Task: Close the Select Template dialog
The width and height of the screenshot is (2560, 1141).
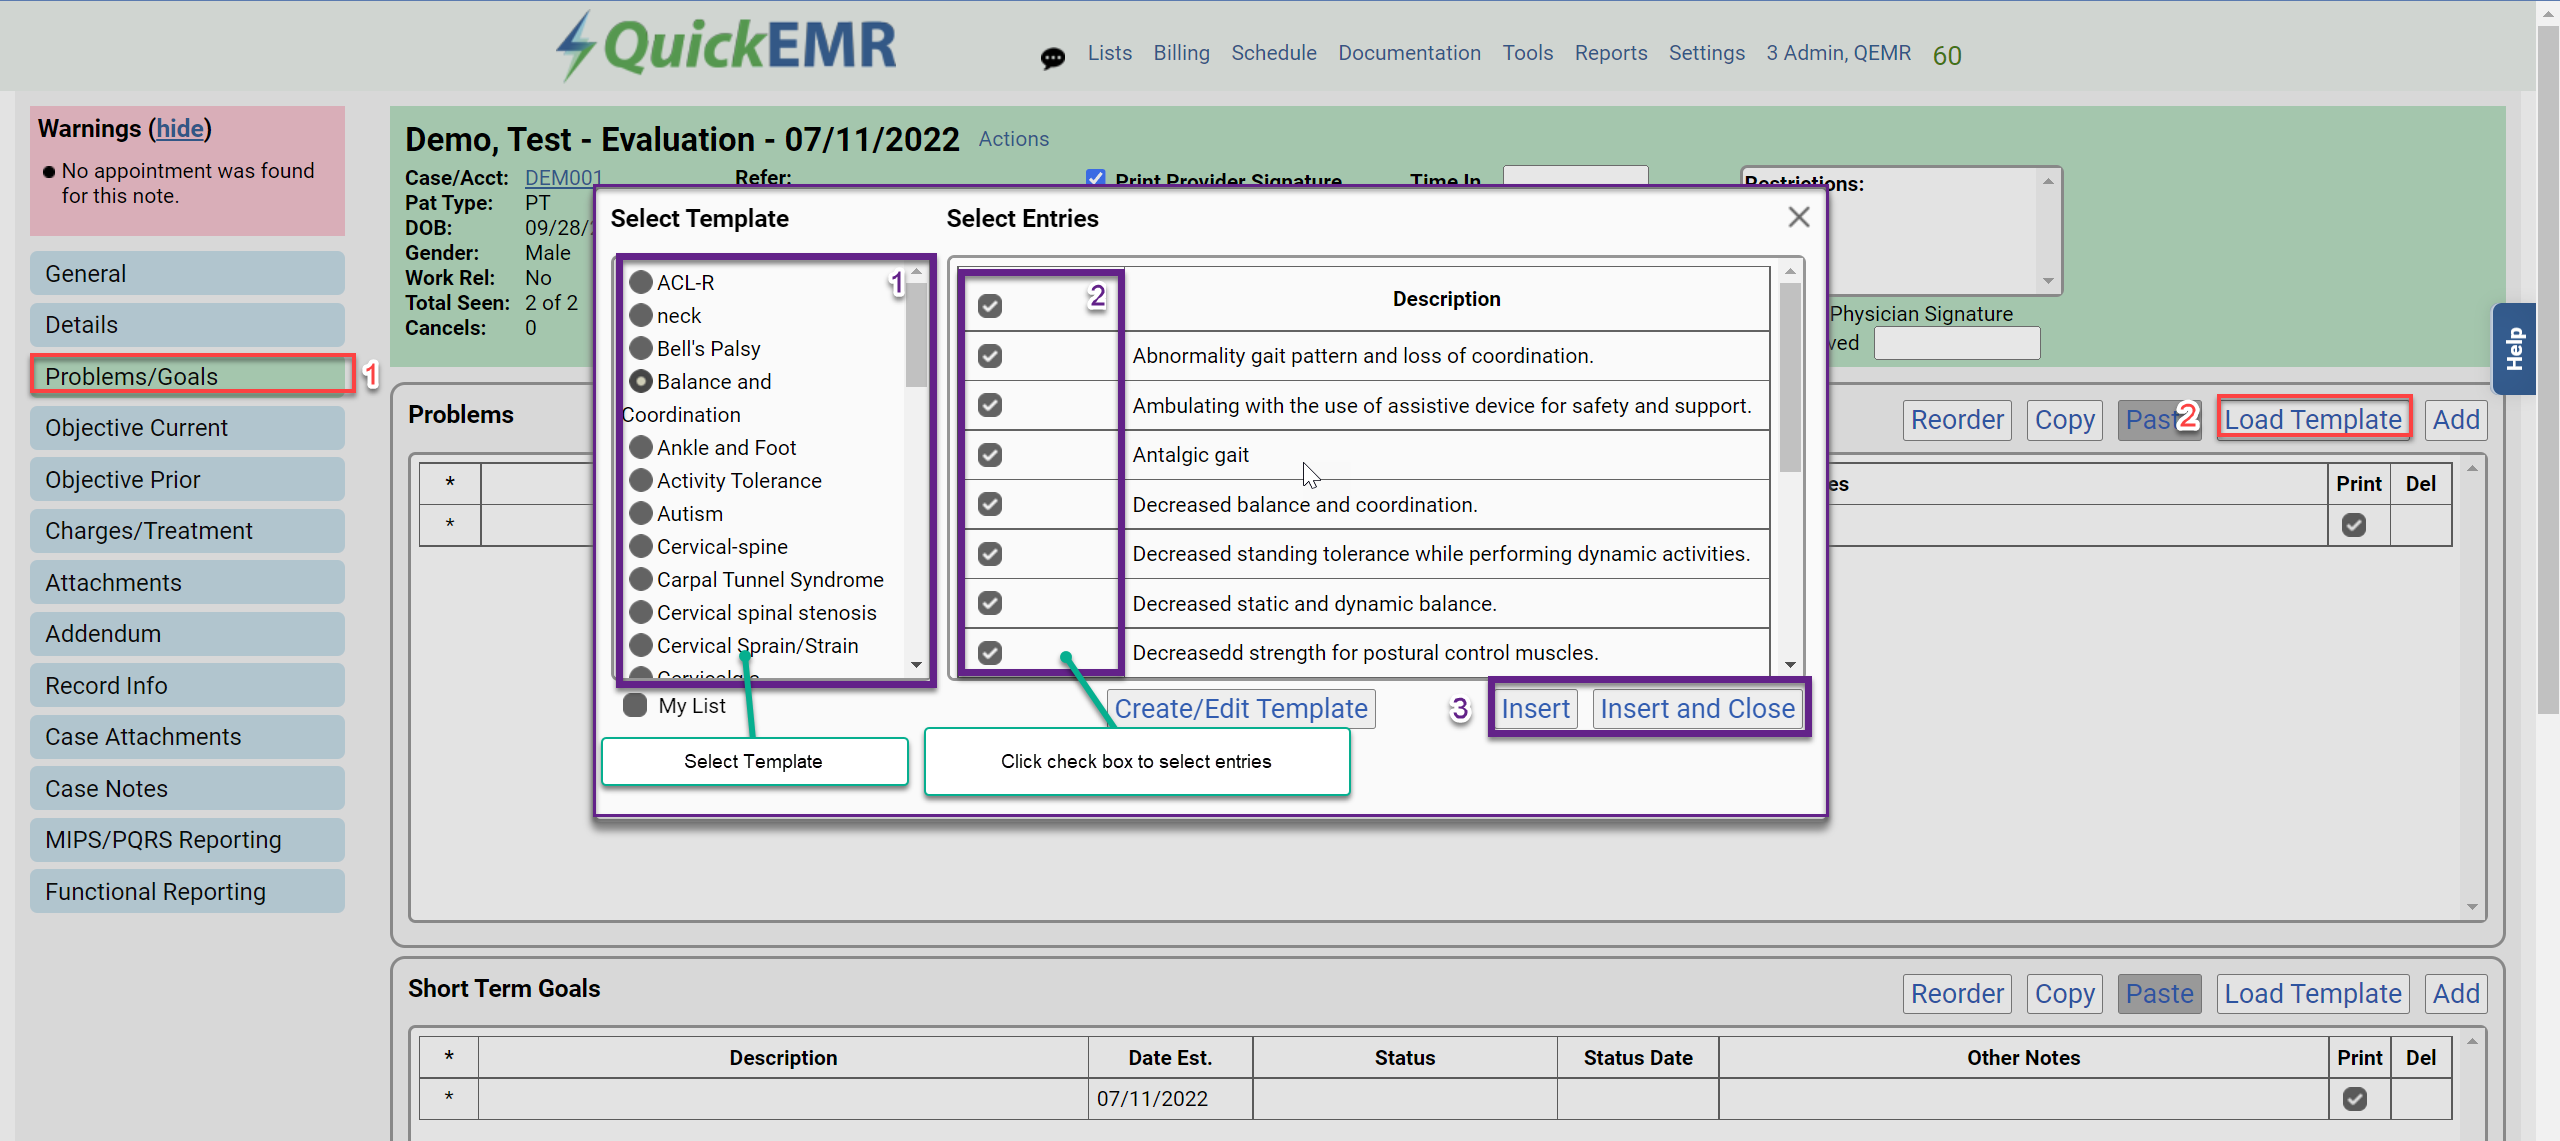Action: click(1798, 217)
